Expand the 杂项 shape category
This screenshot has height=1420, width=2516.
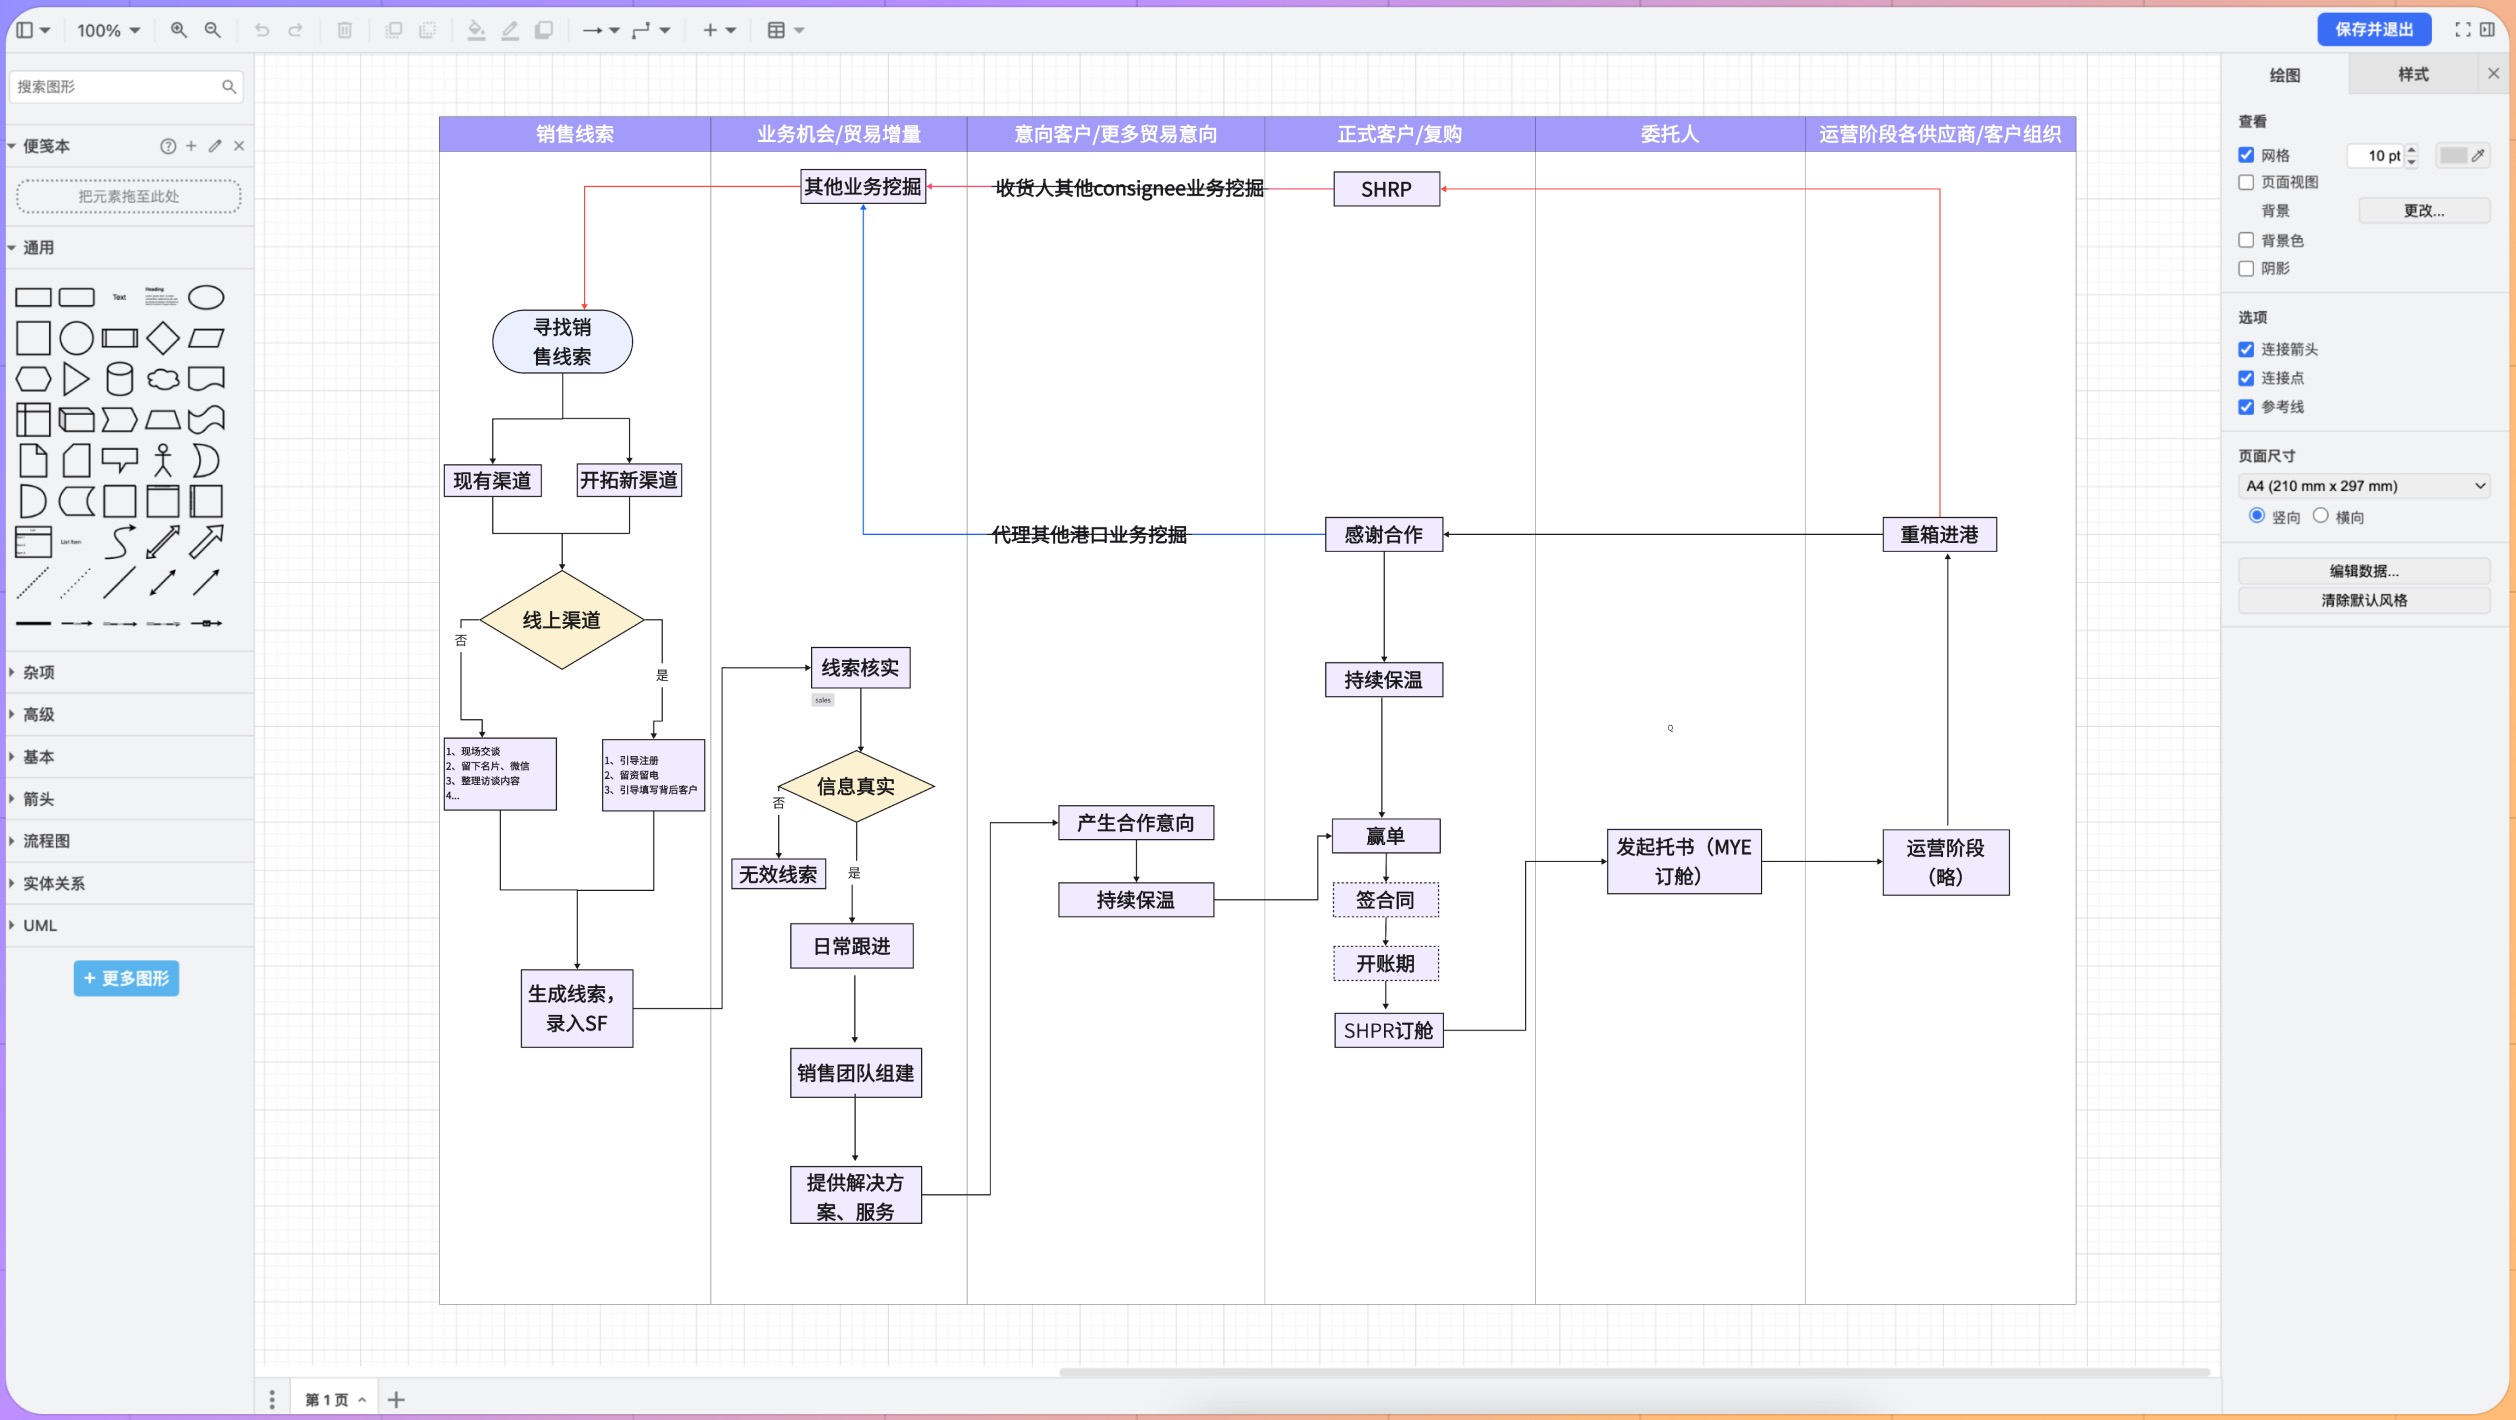pos(128,672)
